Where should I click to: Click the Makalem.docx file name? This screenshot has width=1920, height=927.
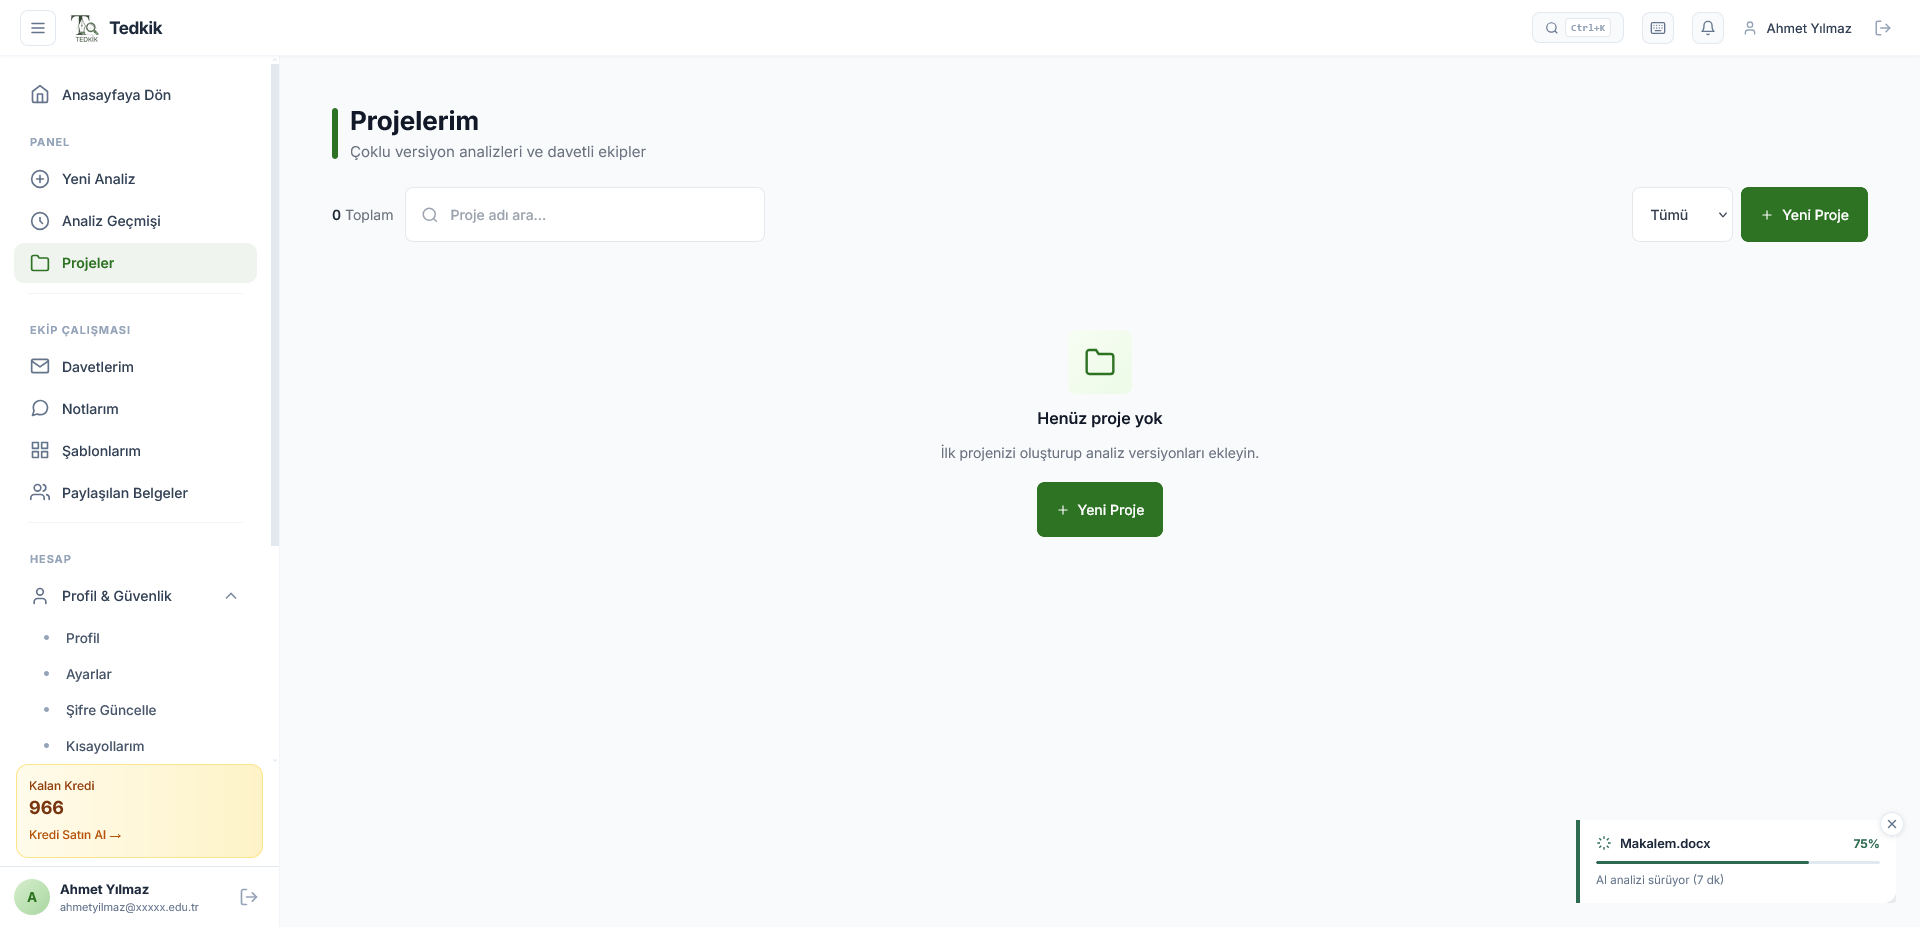1665,844
